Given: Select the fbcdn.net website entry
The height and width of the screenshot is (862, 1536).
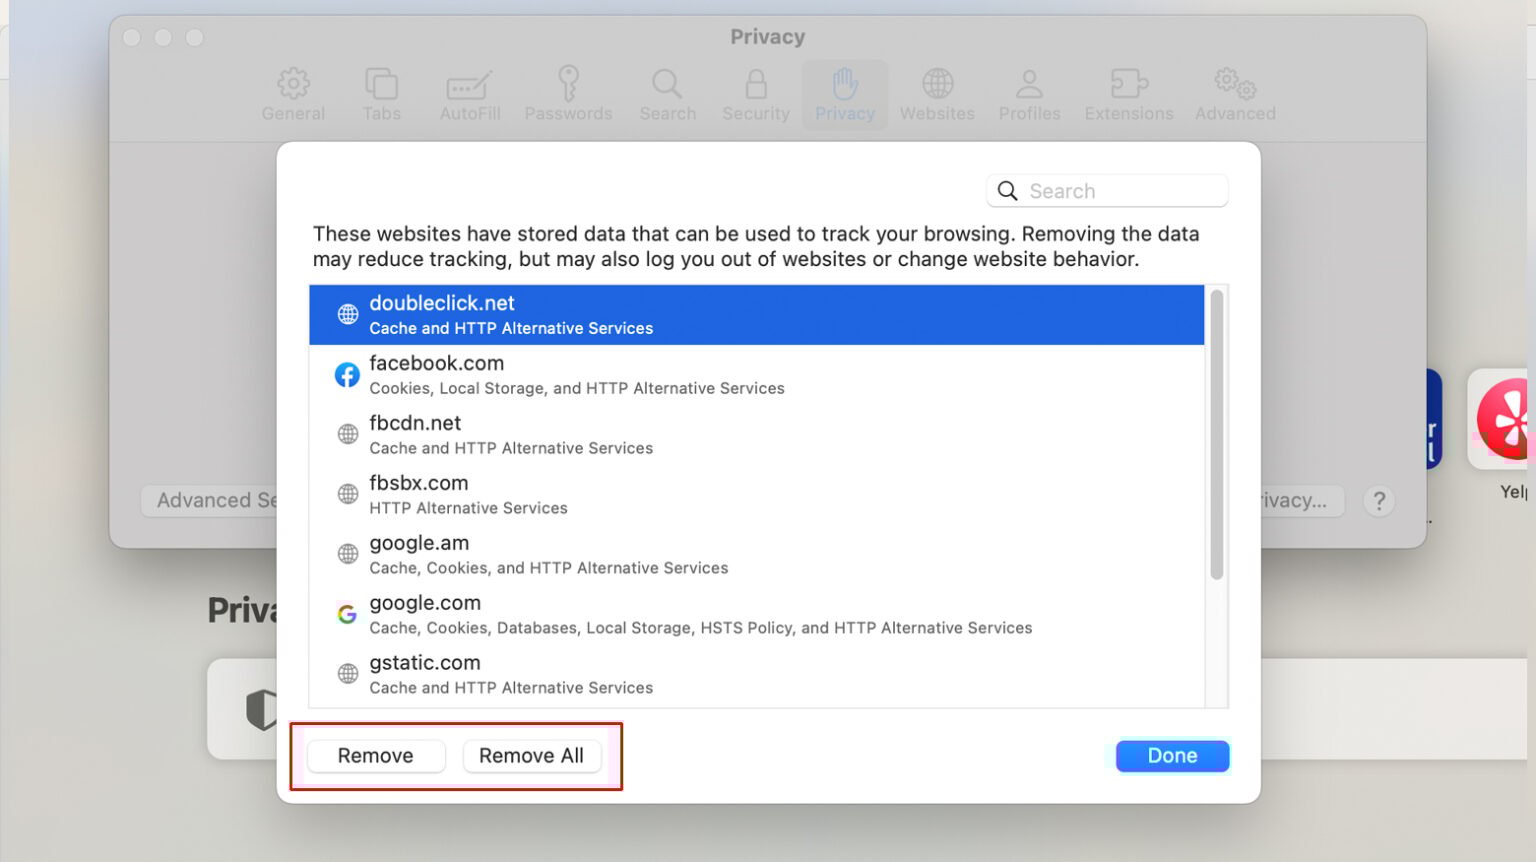Looking at the screenshot, I should click(415, 433).
